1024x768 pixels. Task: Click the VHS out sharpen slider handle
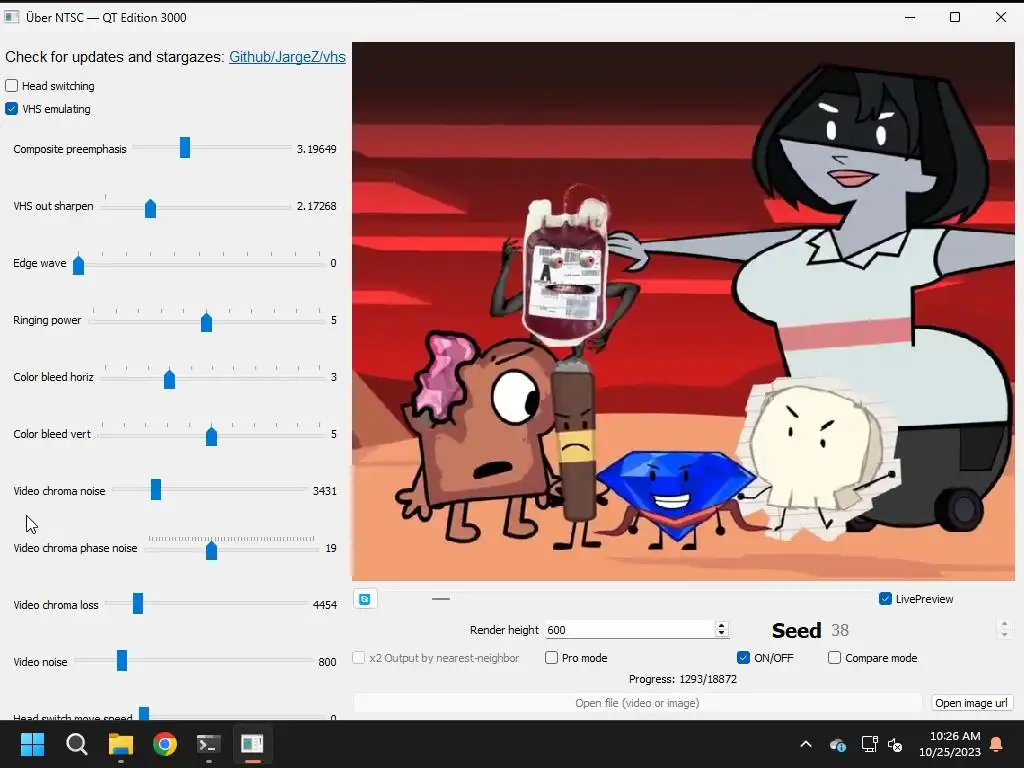150,208
